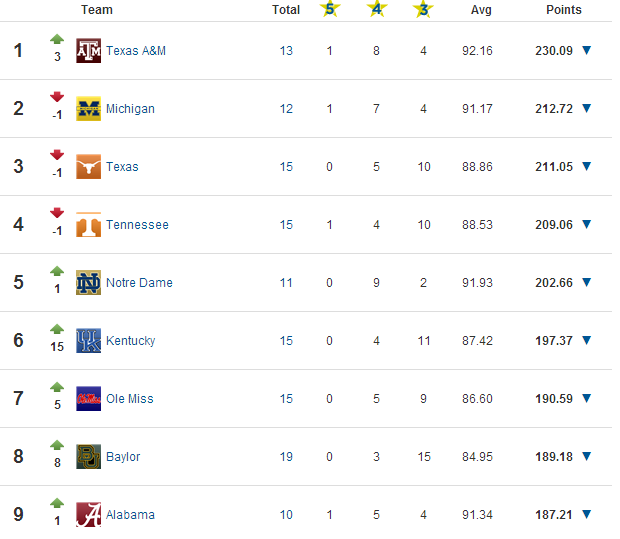
Task: Open the Tennessee team link
Action: point(137,225)
